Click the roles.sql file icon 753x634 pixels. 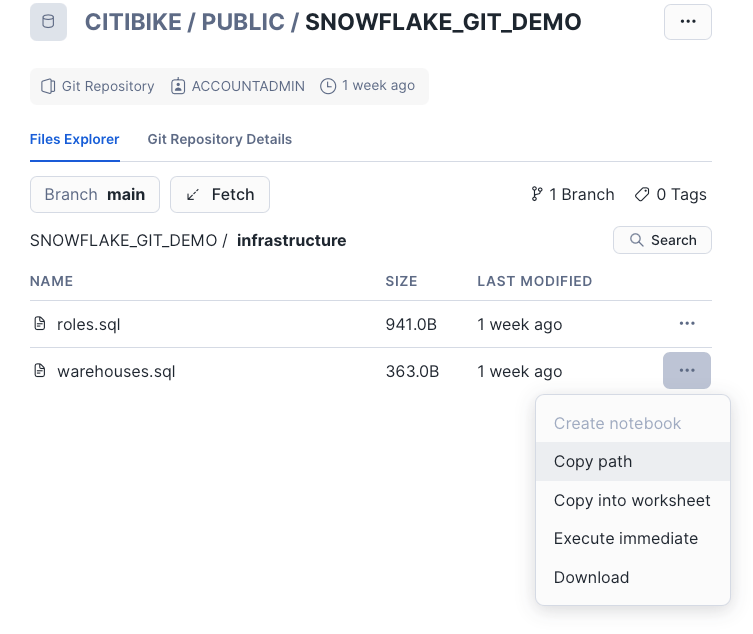click(40, 324)
